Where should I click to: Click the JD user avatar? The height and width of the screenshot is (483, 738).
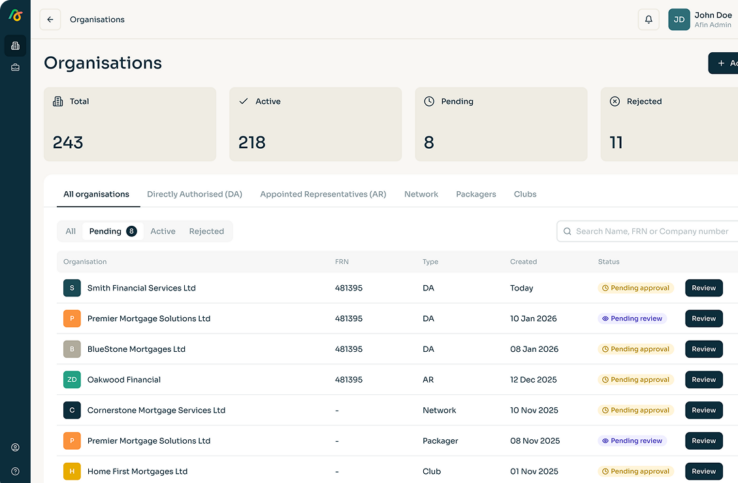click(679, 19)
